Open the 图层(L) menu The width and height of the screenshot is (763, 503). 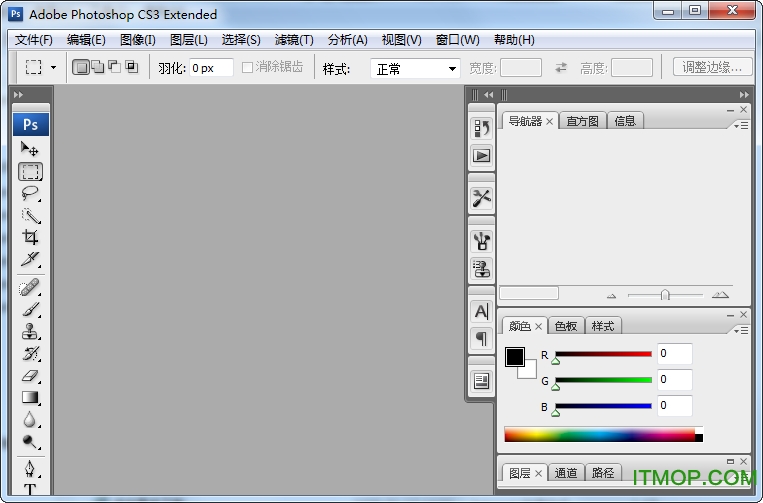click(189, 40)
